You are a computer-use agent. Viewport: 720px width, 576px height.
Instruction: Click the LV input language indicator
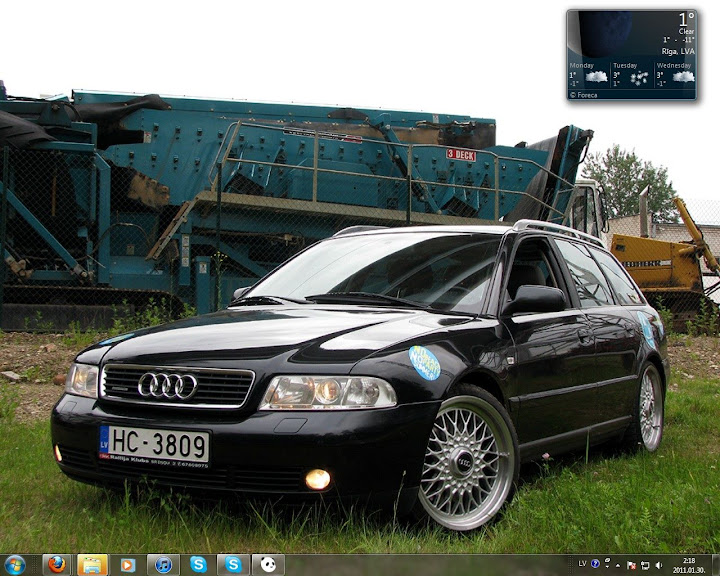[x=582, y=564]
